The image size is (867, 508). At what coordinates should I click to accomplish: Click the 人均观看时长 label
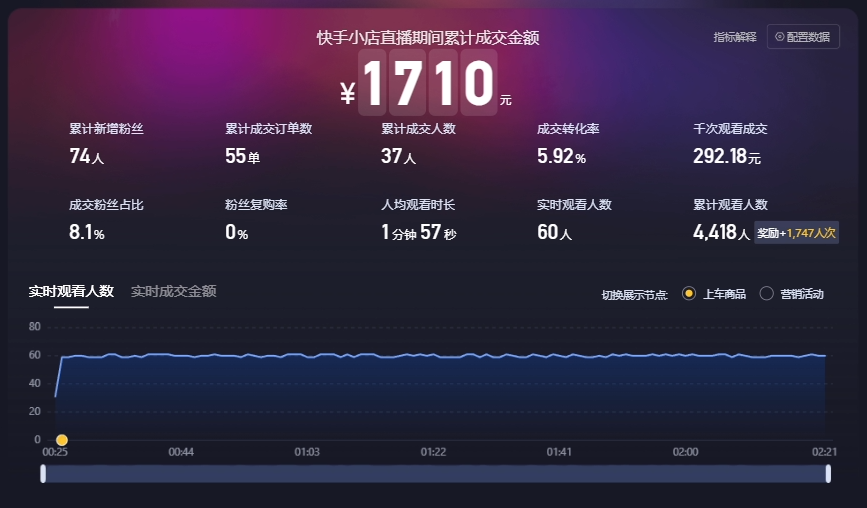pyautogui.click(x=418, y=205)
